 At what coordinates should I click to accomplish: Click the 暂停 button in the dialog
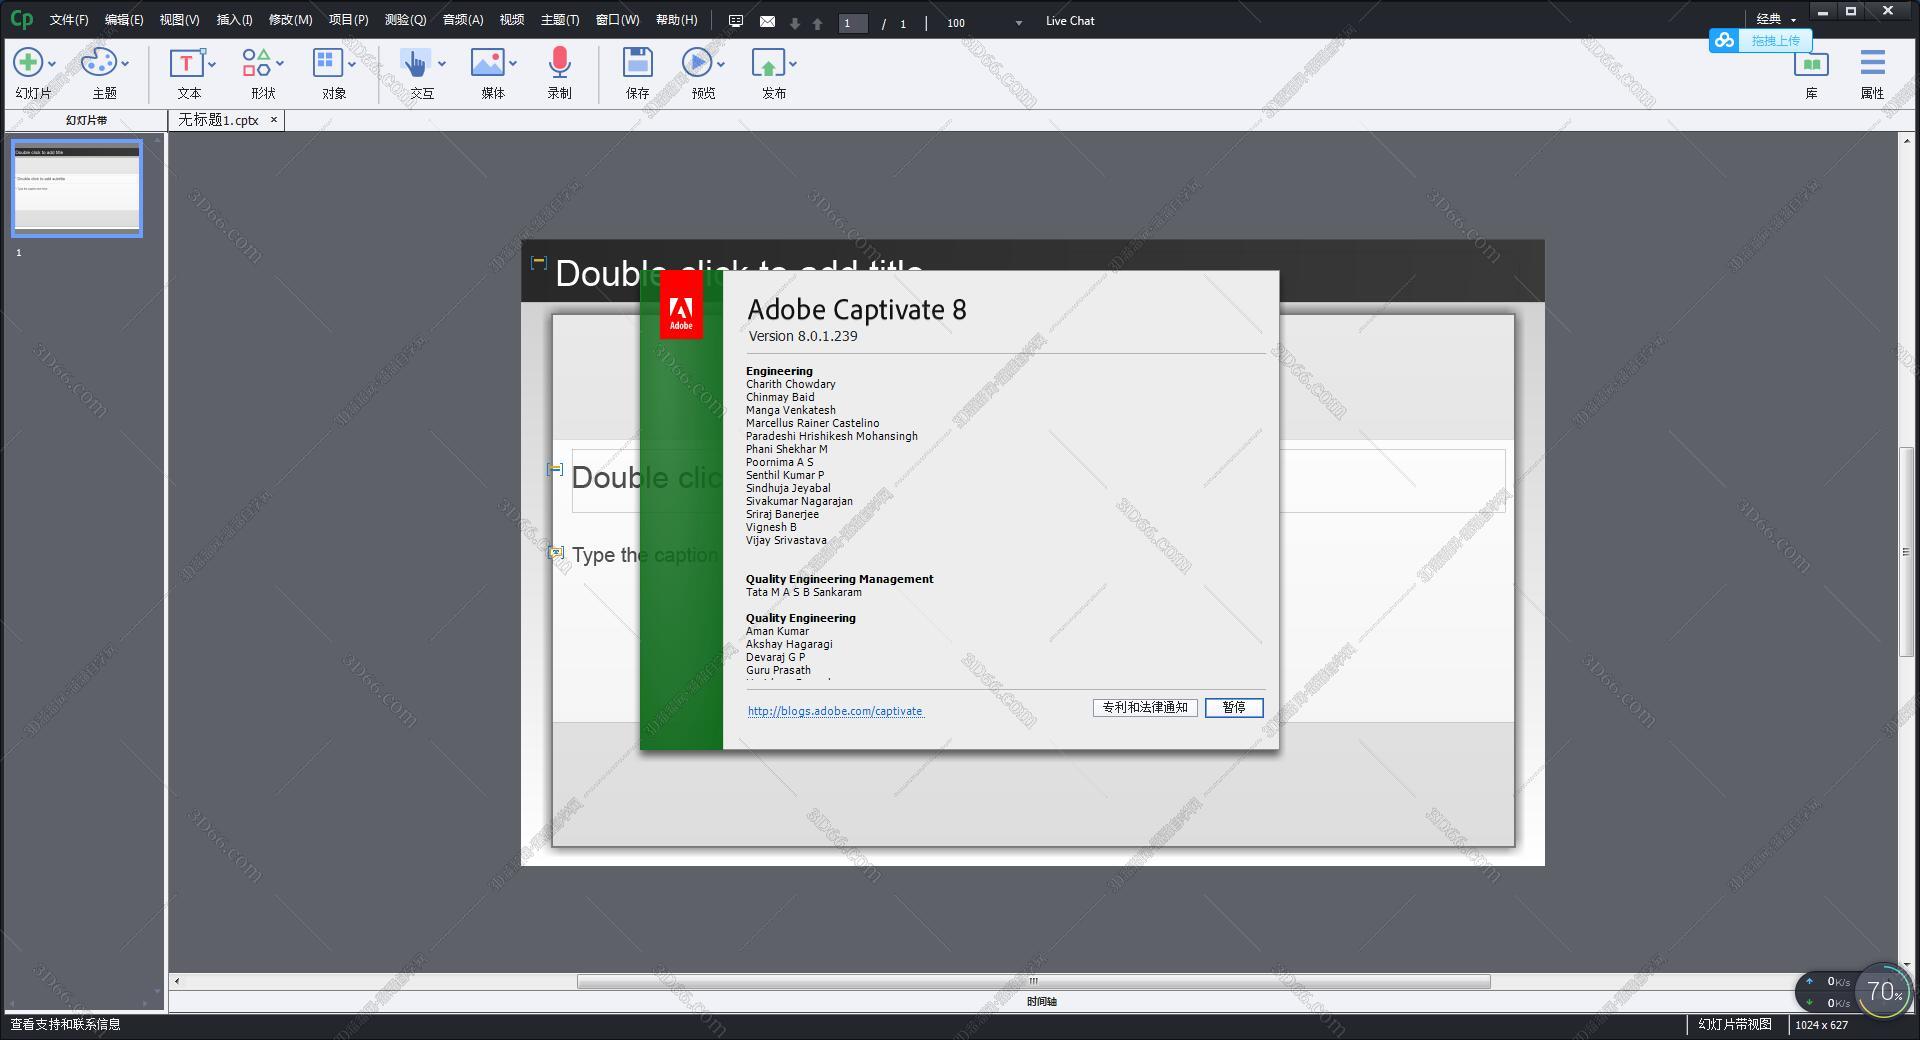tap(1234, 707)
